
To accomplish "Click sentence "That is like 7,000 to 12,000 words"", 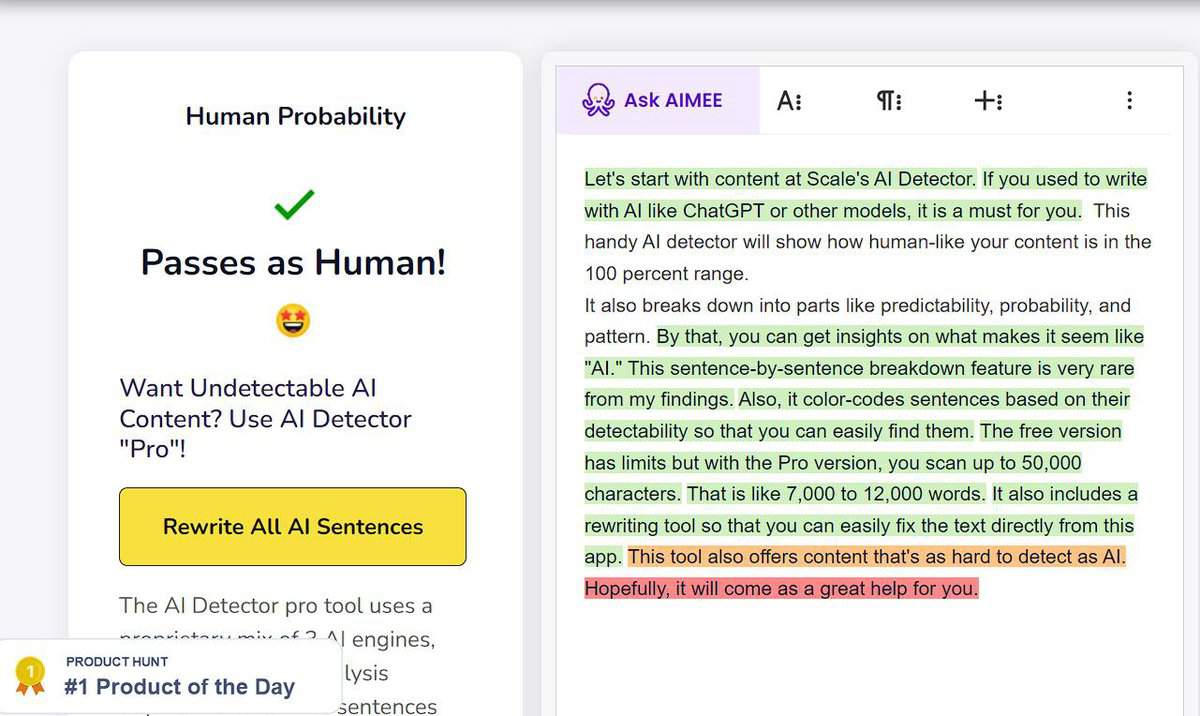I will click(836, 494).
